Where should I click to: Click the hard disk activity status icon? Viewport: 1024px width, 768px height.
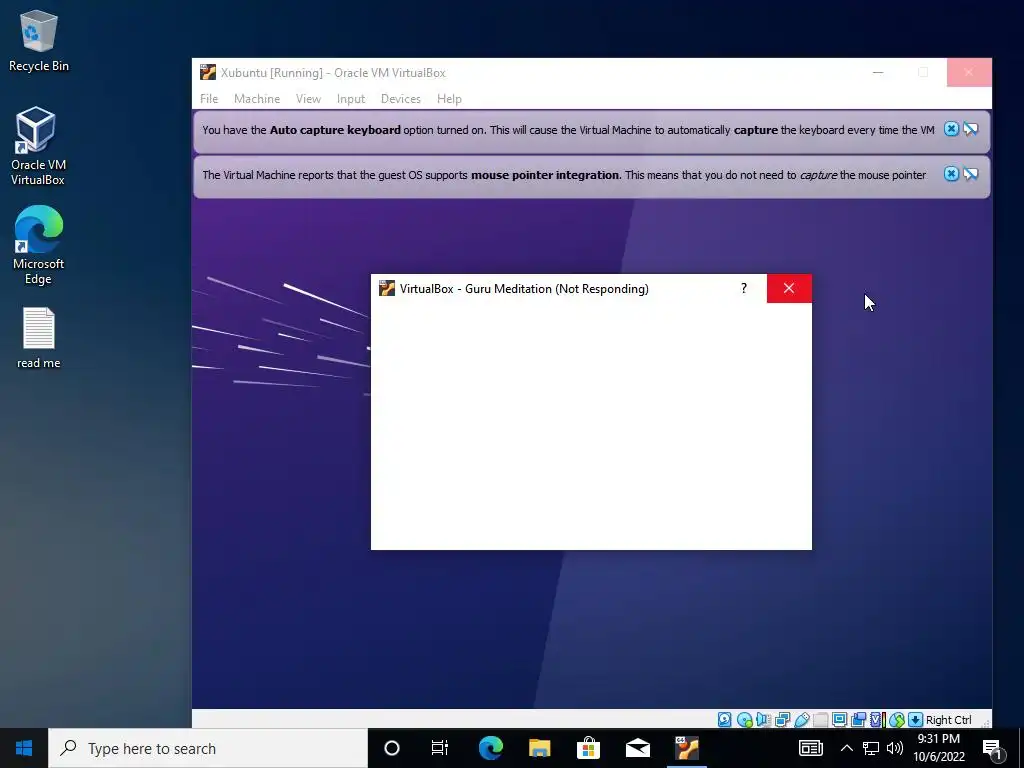pyautogui.click(x=724, y=720)
